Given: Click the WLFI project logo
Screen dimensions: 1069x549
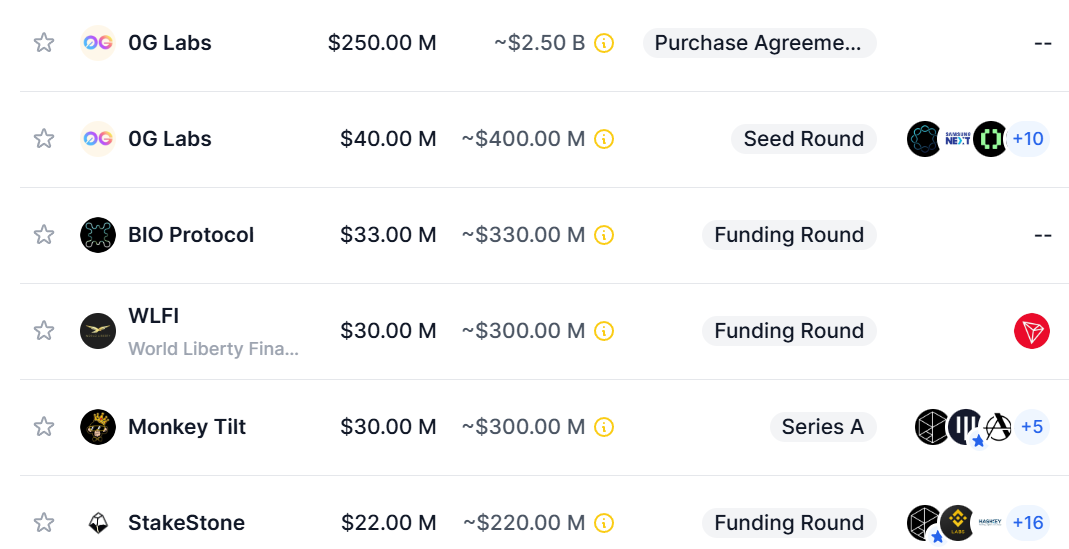Looking at the screenshot, I should tap(98, 331).
